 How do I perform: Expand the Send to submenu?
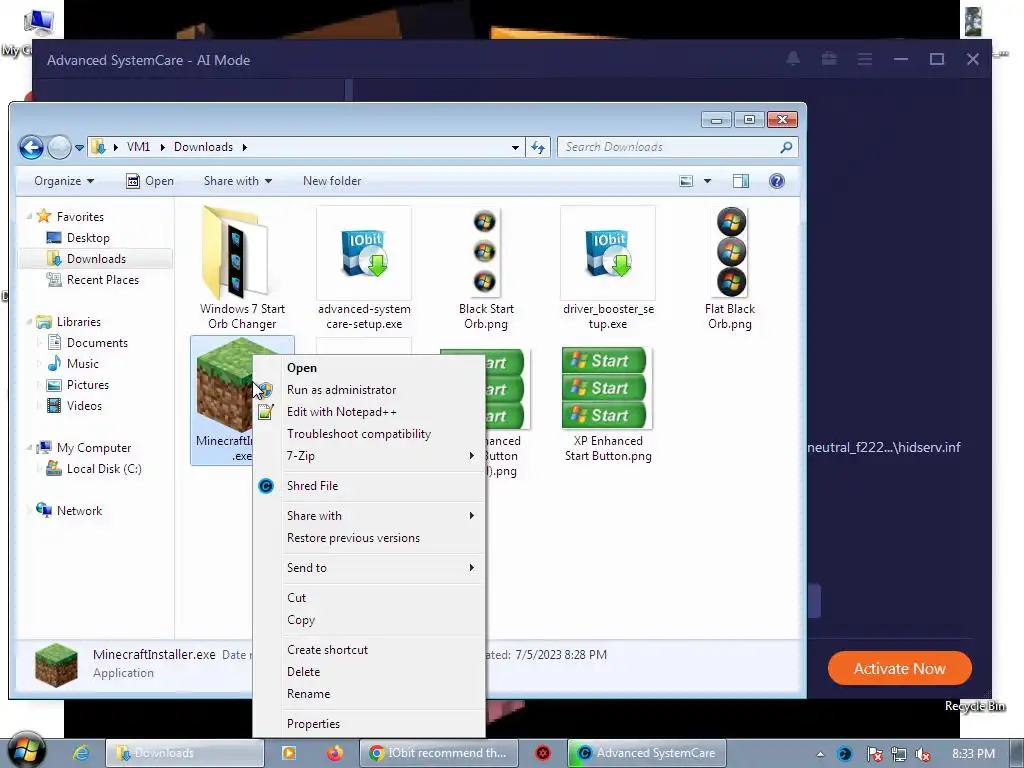click(369, 568)
